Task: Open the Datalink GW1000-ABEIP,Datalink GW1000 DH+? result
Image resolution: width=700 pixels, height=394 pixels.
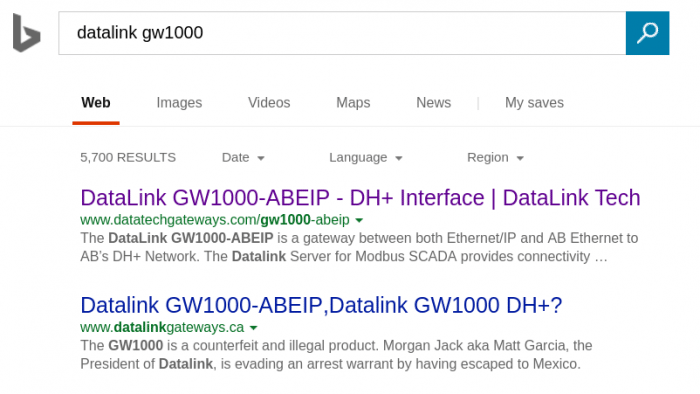Action: [x=321, y=305]
